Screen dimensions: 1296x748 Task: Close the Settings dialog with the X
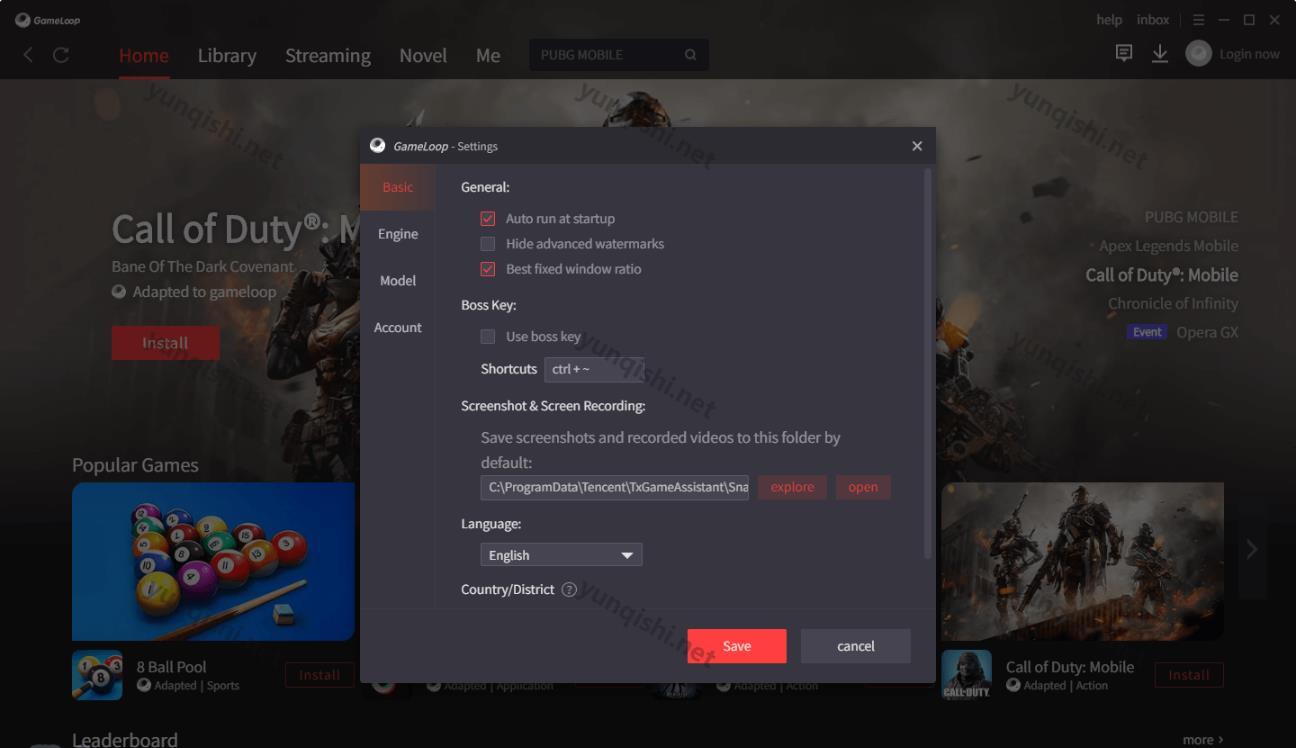click(x=917, y=146)
